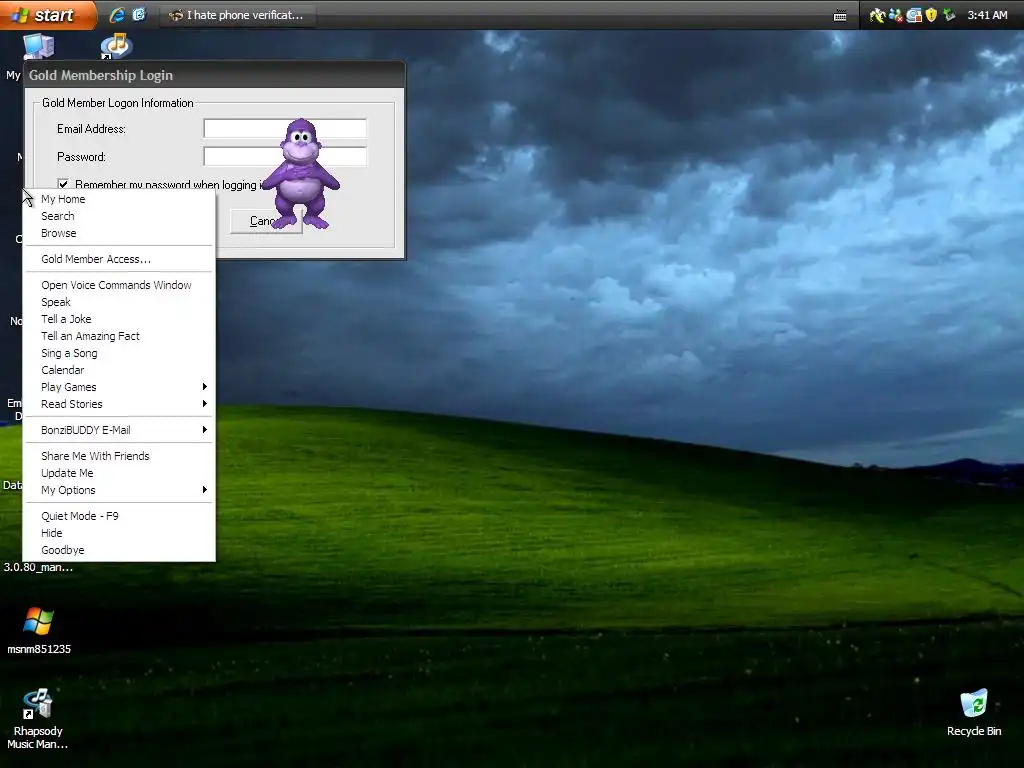1024x768 pixels.
Task: Select Sing a Song
Action: click(x=119, y=353)
